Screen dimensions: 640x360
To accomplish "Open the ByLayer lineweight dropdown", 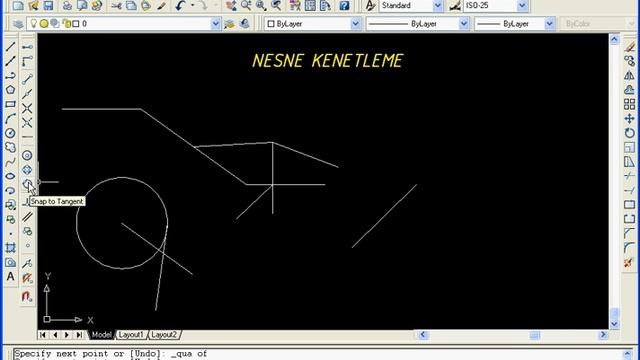I will (x=549, y=24).
